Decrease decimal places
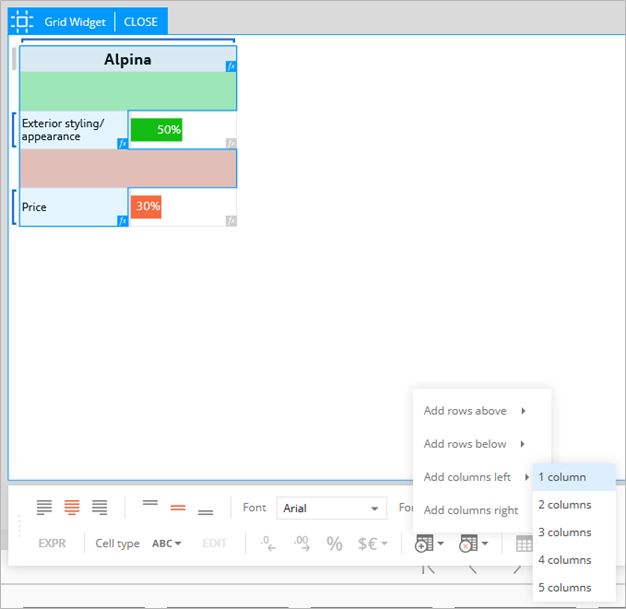Image resolution: width=626 pixels, height=609 pixels. click(x=268, y=544)
